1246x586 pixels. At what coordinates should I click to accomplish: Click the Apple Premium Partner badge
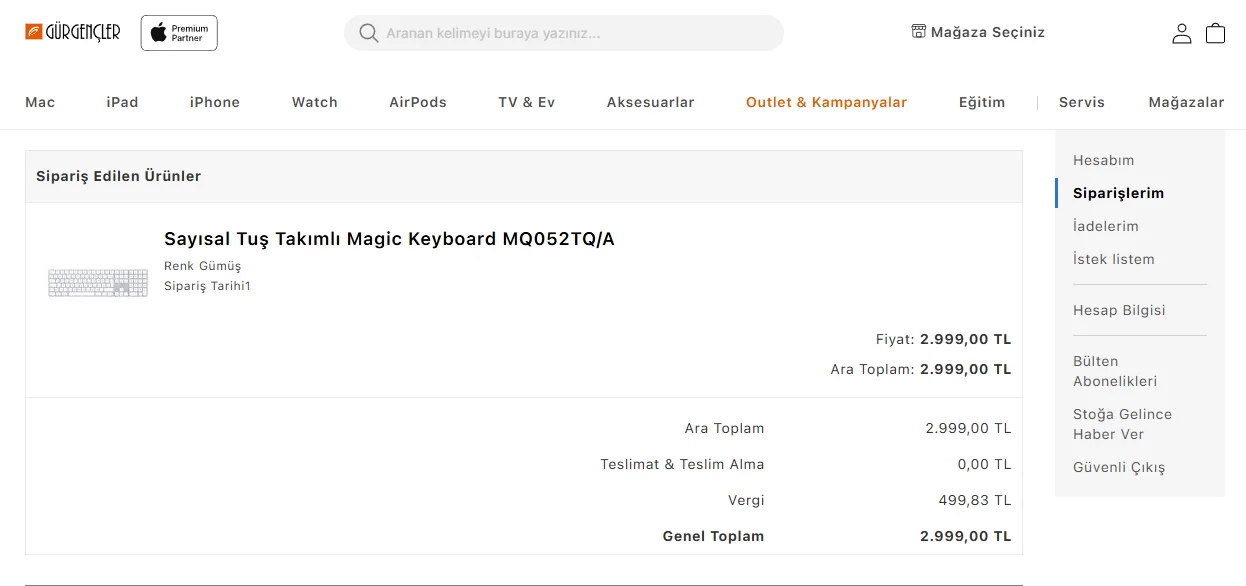click(179, 33)
